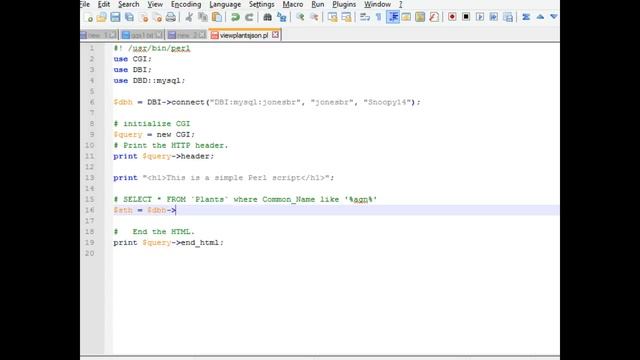Screen dimensions: 640x360
Task: Toggle the highlighted Indent Guide button
Action: tap(393, 17)
